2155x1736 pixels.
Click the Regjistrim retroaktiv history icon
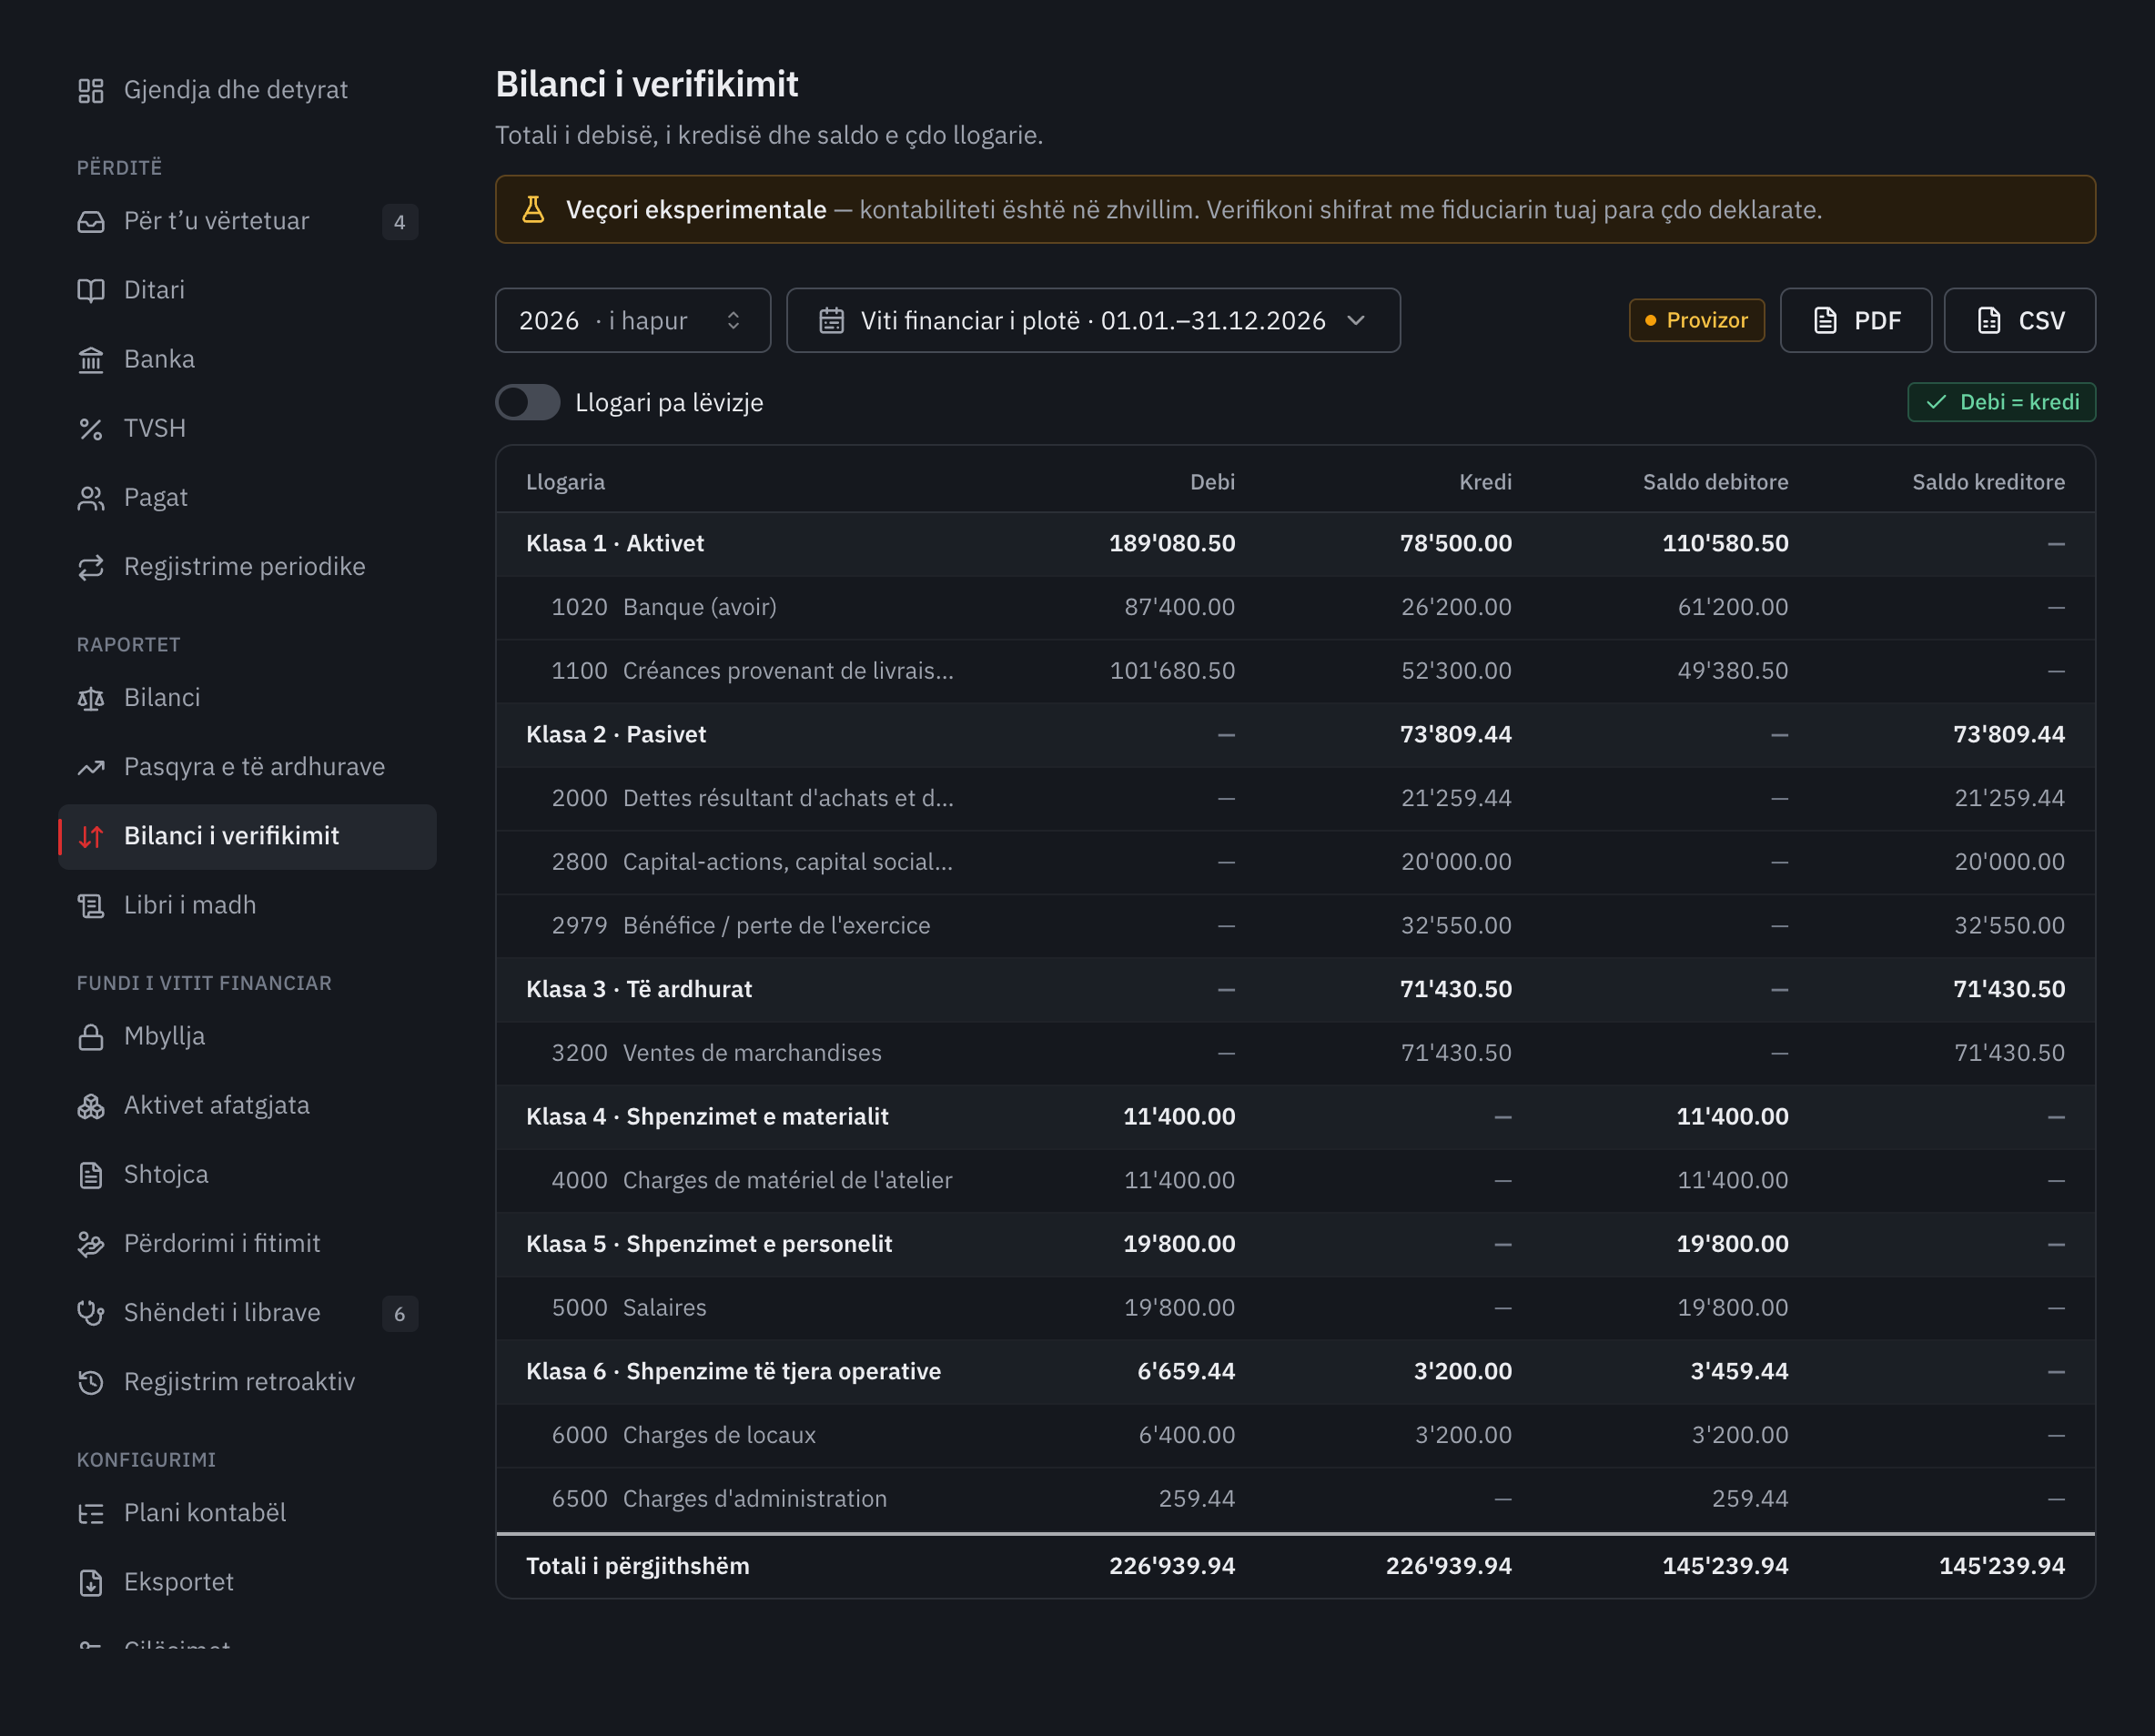[91, 1382]
